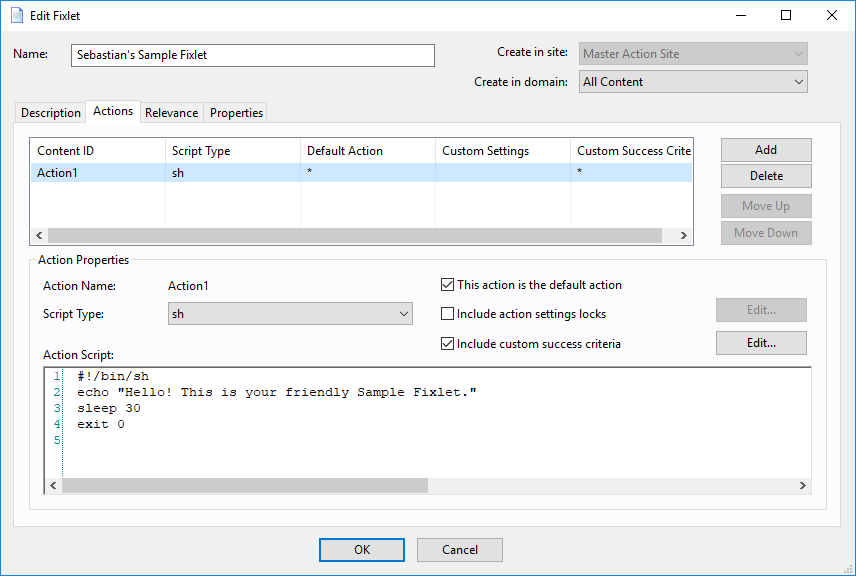856x576 pixels.
Task: Click right scroll arrow of Action Script editor
Action: click(x=802, y=485)
